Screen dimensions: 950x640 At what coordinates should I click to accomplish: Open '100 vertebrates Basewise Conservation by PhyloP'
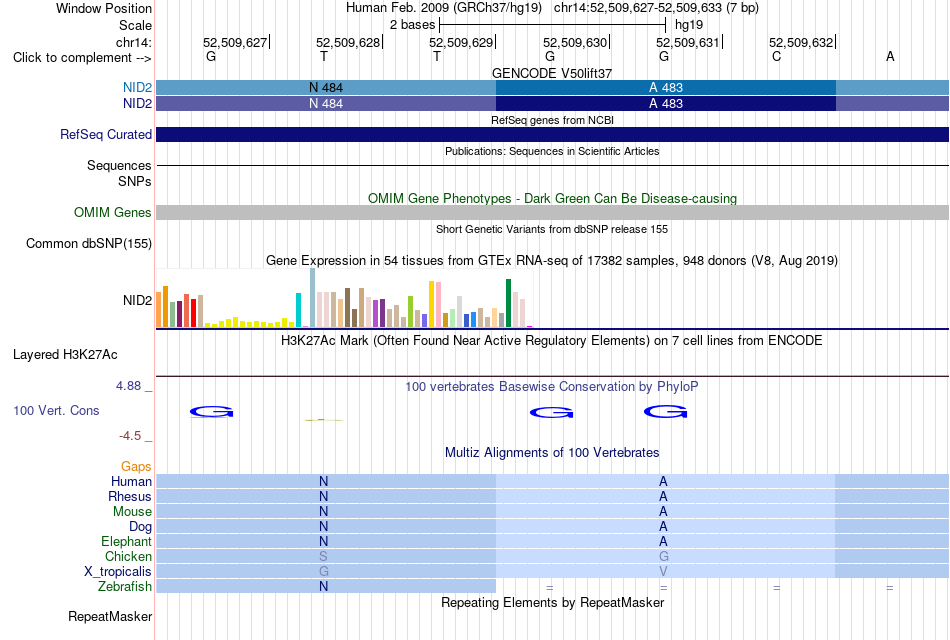552,387
